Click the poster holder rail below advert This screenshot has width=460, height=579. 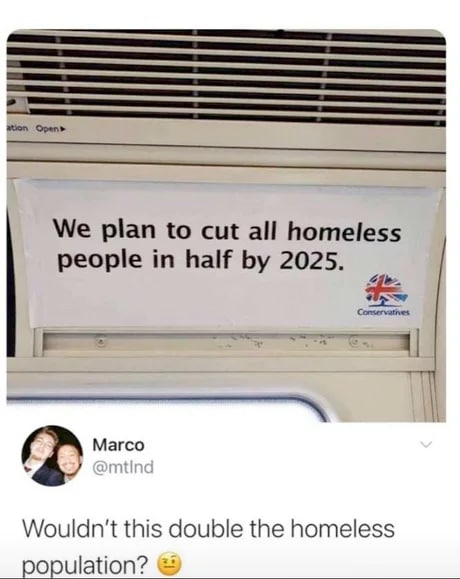click(x=226, y=342)
